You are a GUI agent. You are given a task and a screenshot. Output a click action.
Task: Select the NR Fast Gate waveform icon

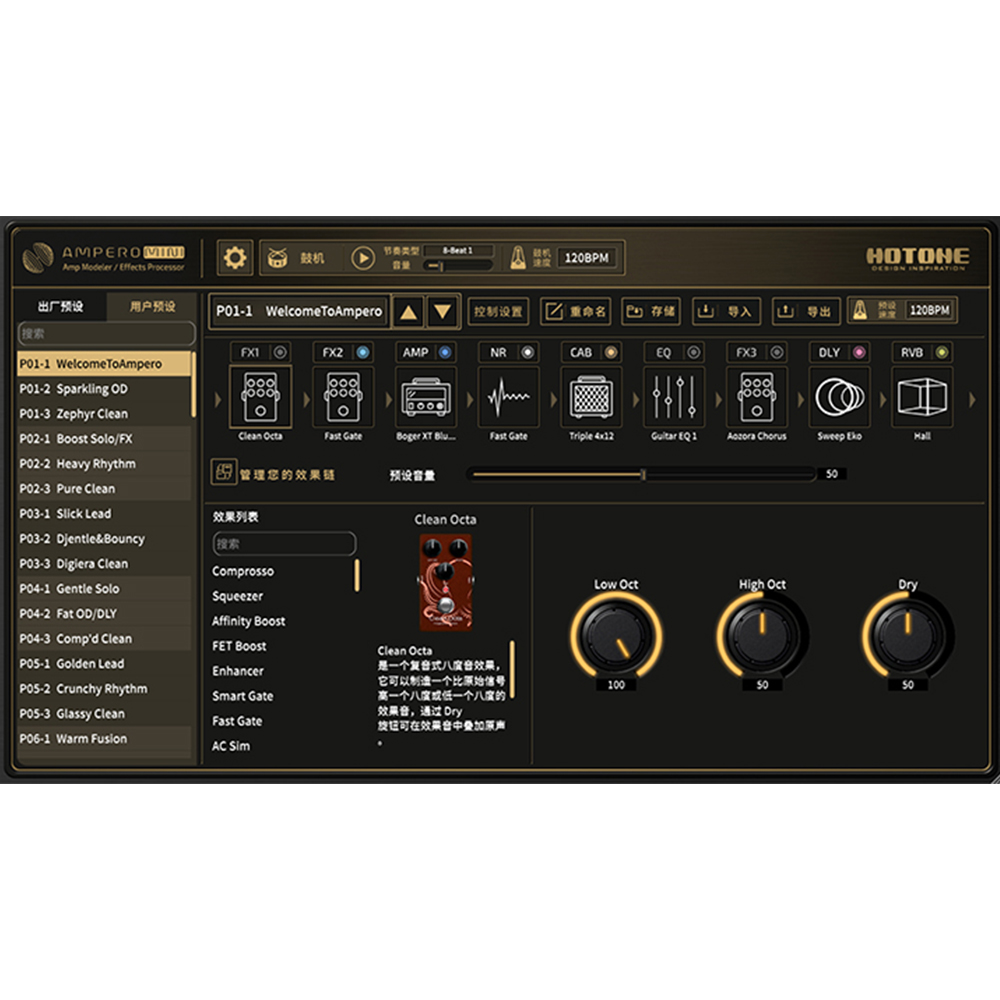[x=508, y=398]
